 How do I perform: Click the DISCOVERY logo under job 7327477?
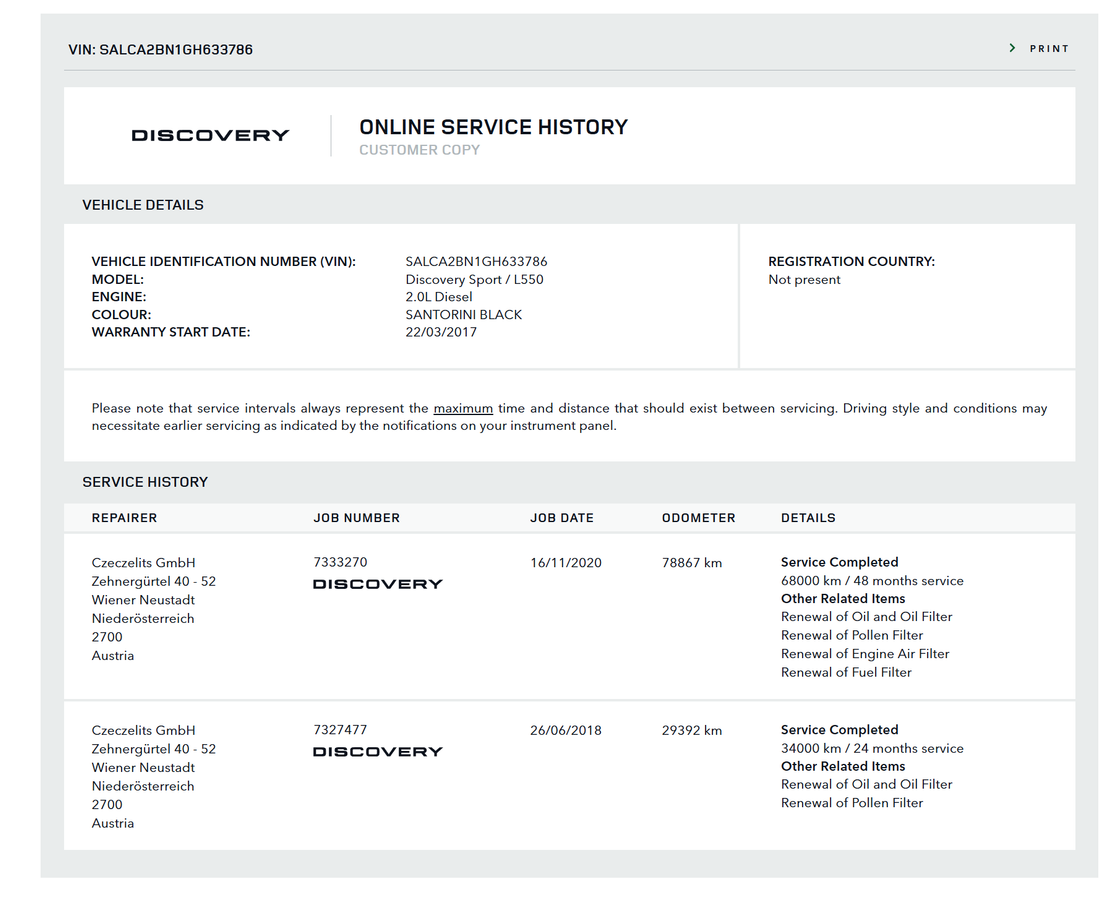(377, 752)
